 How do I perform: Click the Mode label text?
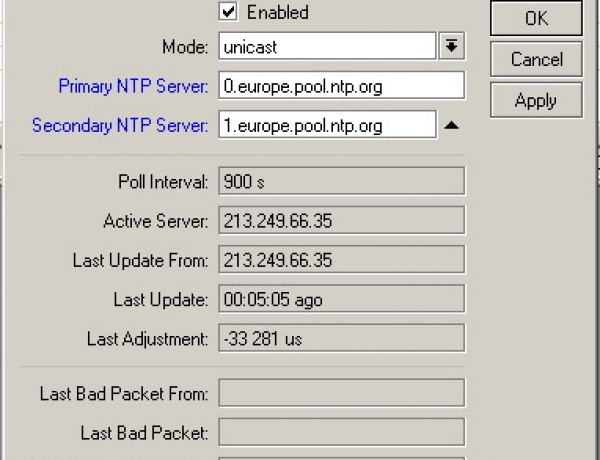point(185,47)
